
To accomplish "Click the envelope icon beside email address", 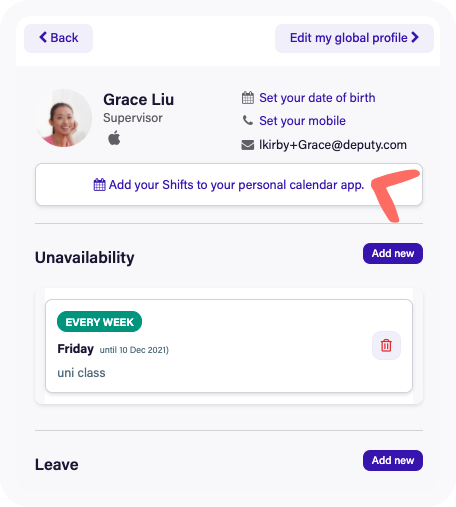I will pyautogui.click(x=248, y=145).
